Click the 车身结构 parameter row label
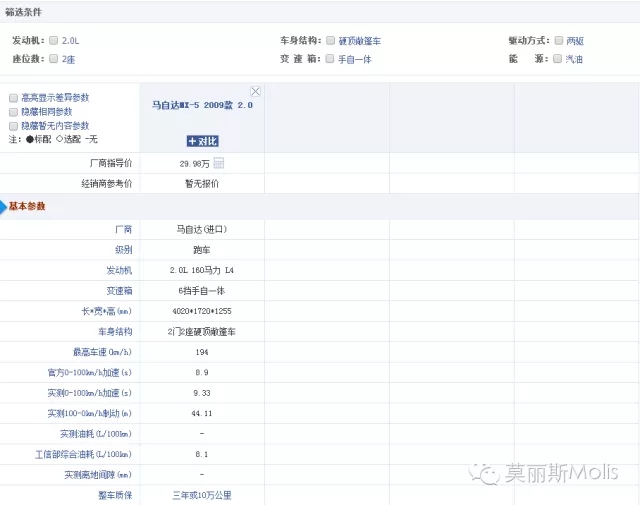 point(115,331)
